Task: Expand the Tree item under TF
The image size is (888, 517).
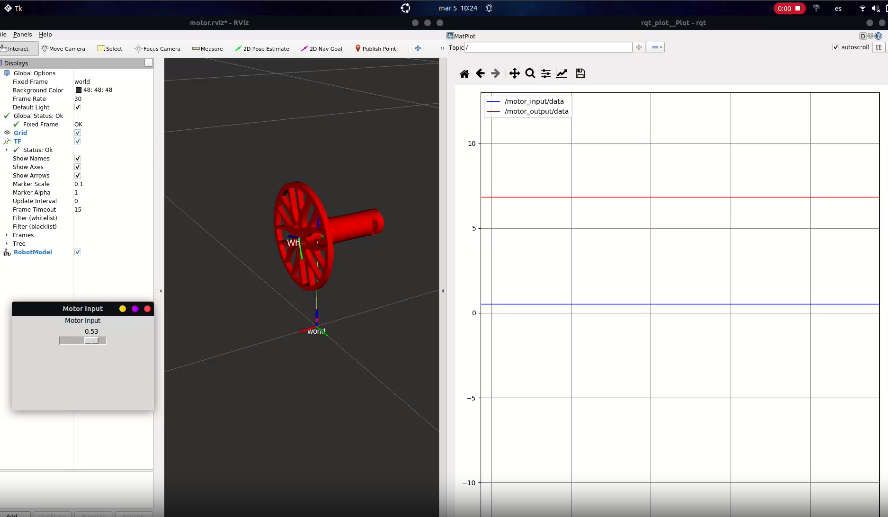Action: [7, 243]
